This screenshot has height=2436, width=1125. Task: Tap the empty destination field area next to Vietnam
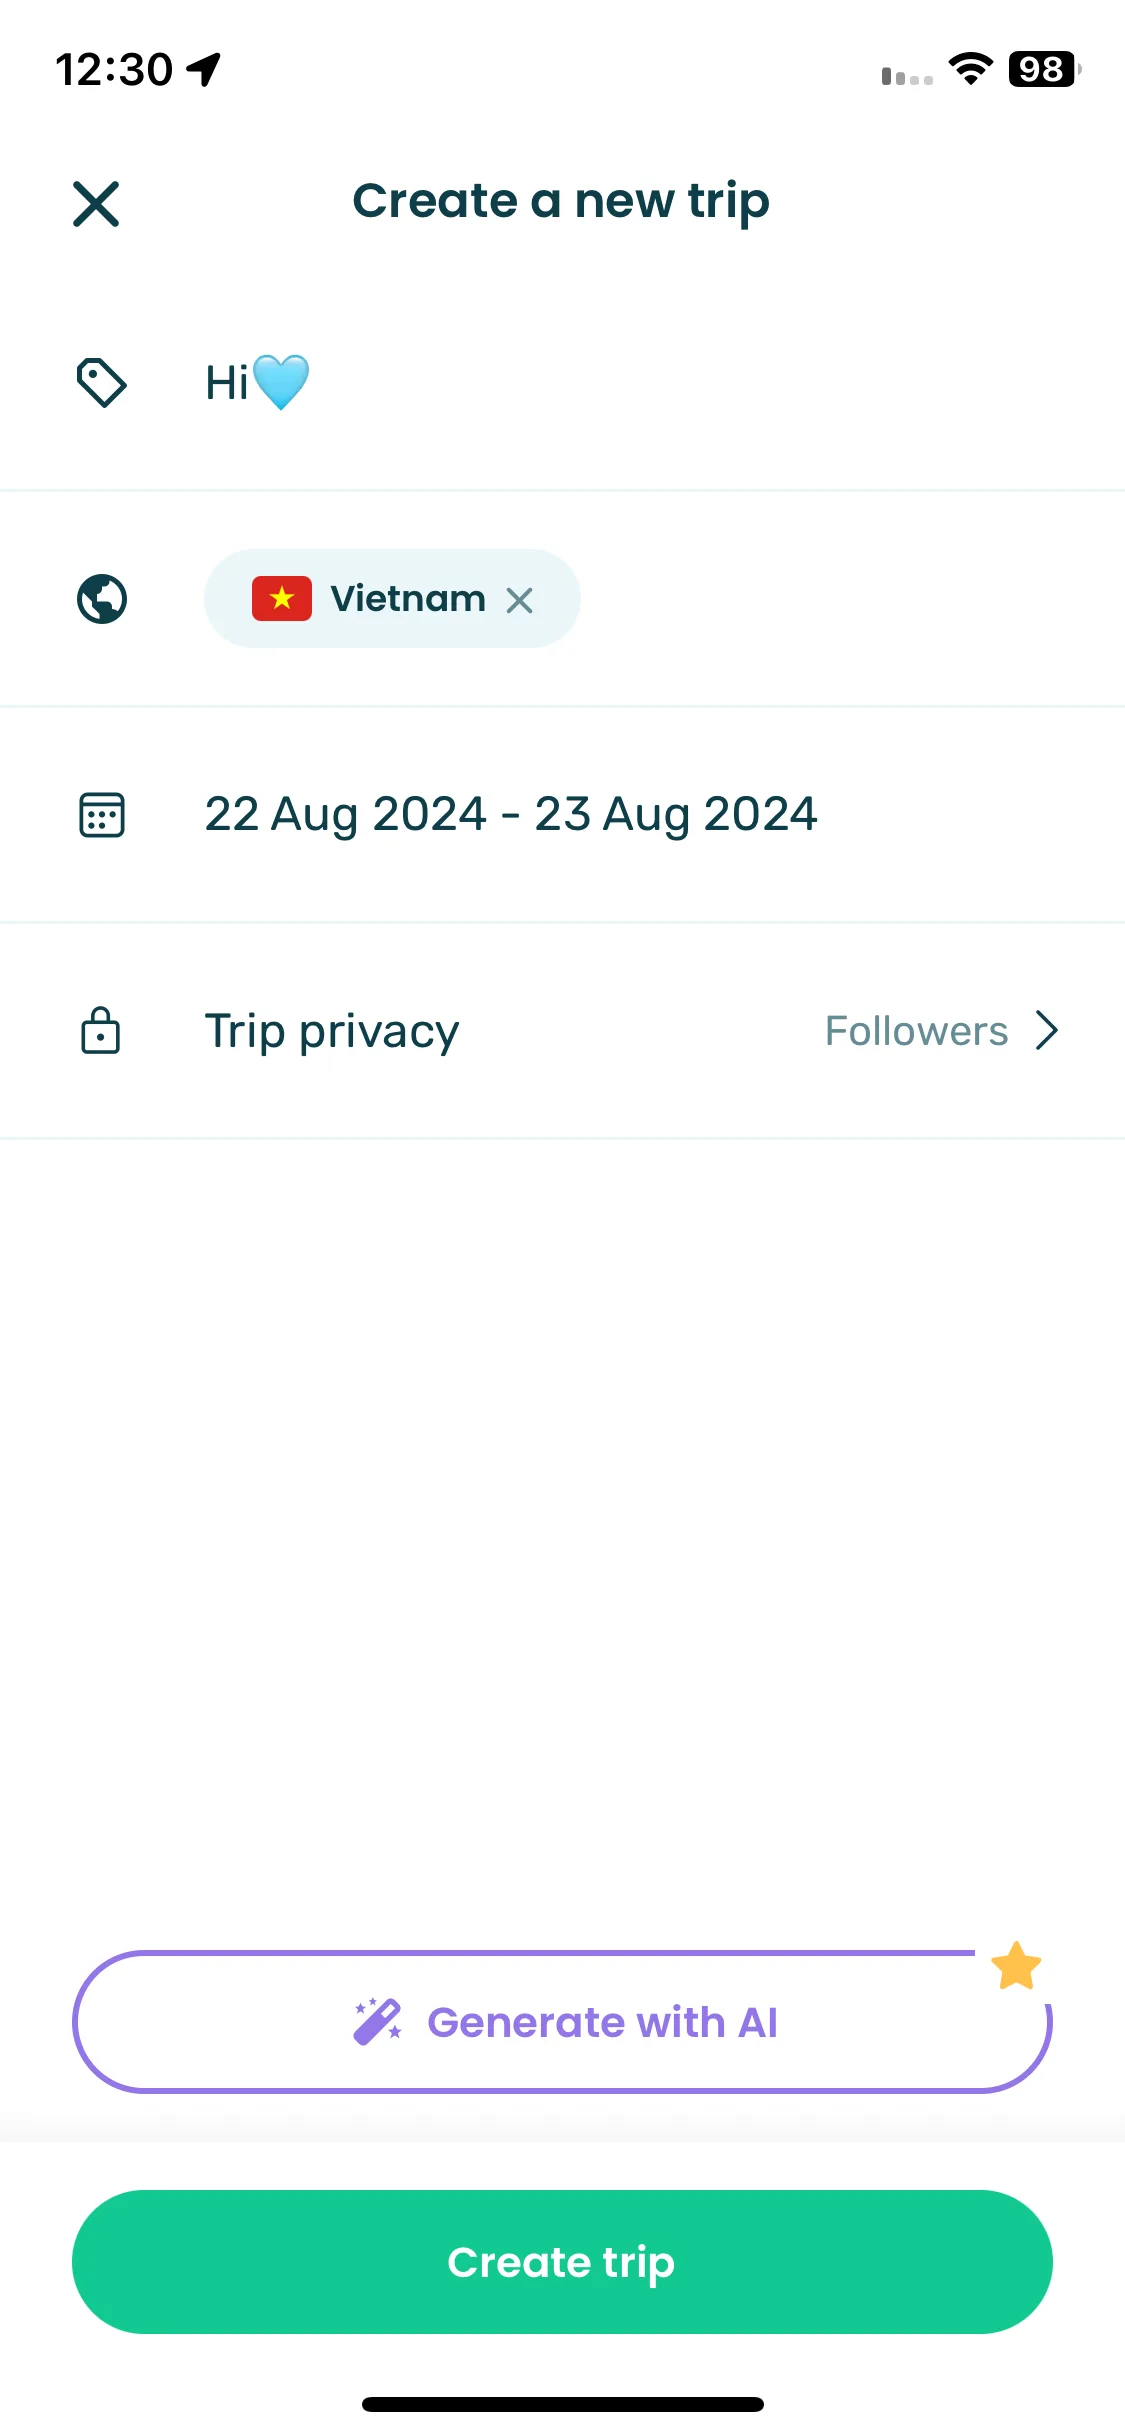click(850, 598)
